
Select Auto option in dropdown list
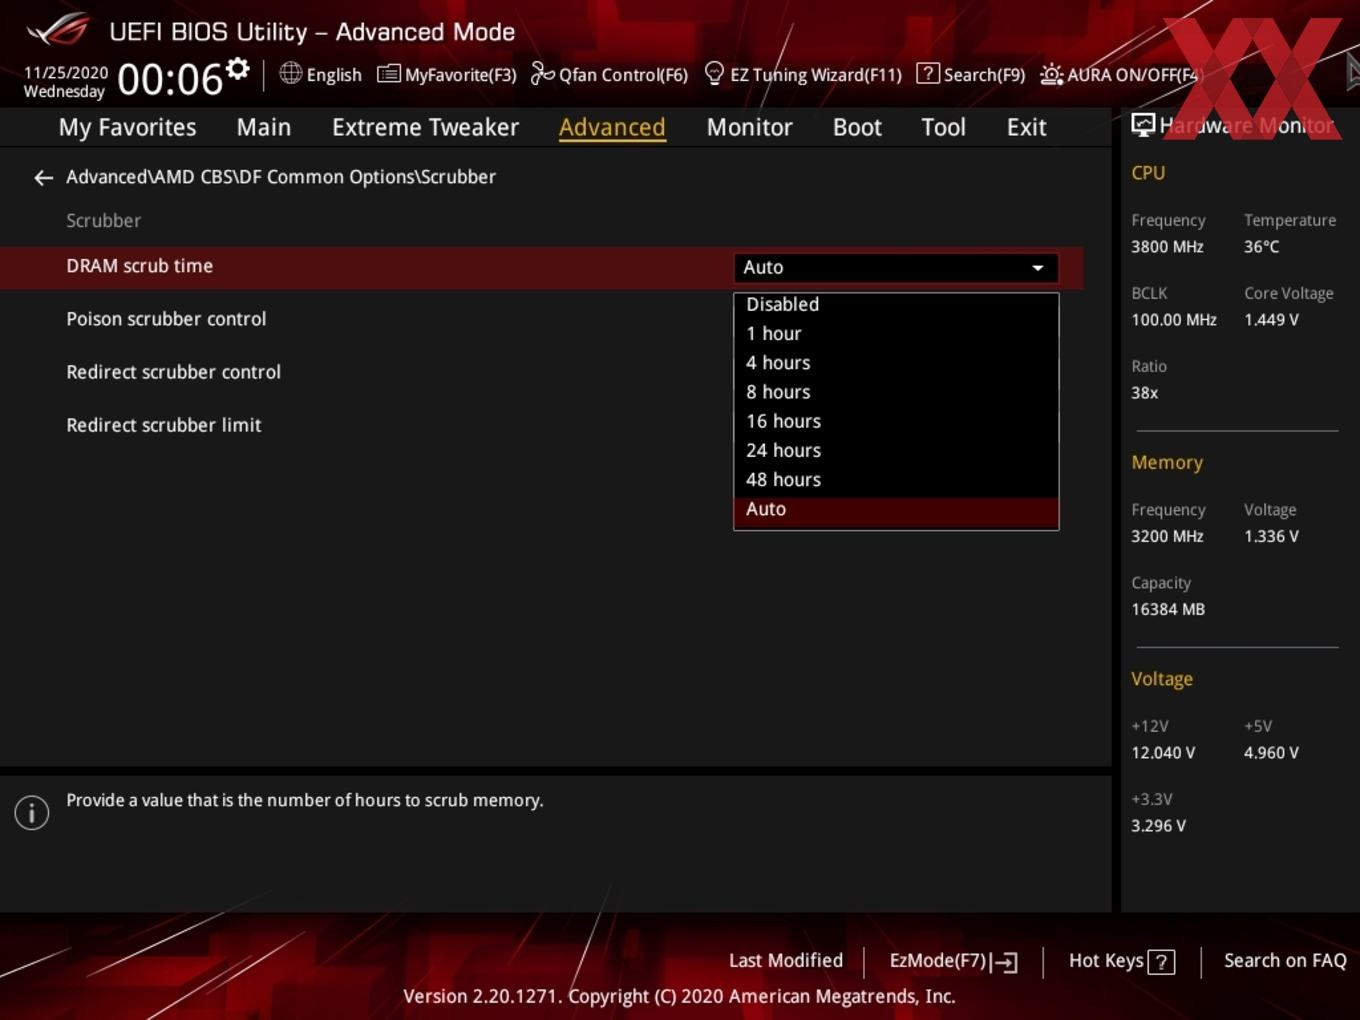tap(896, 511)
